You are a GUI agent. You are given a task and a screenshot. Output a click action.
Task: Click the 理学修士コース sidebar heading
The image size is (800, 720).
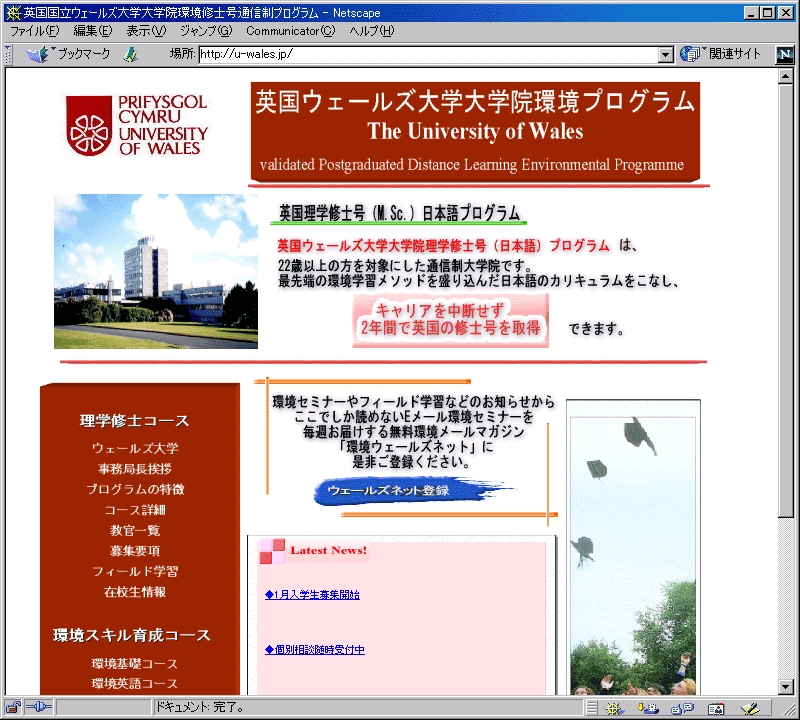(135, 421)
